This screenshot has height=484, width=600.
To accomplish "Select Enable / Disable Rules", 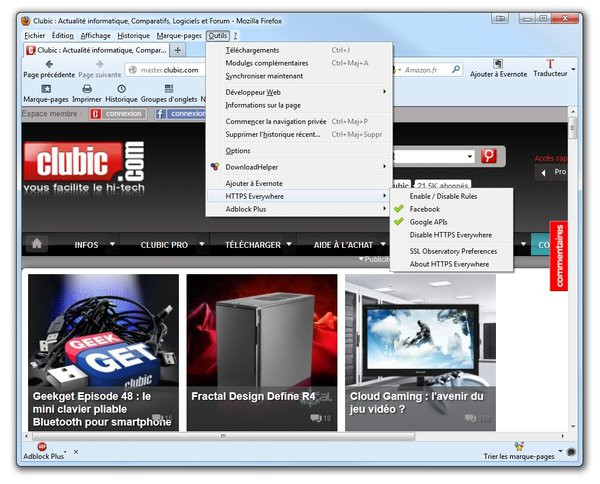I will click(x=452, y=196).
